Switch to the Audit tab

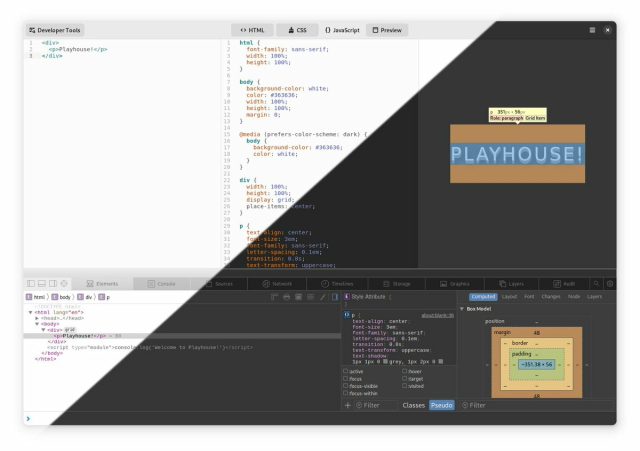point(564,284)
